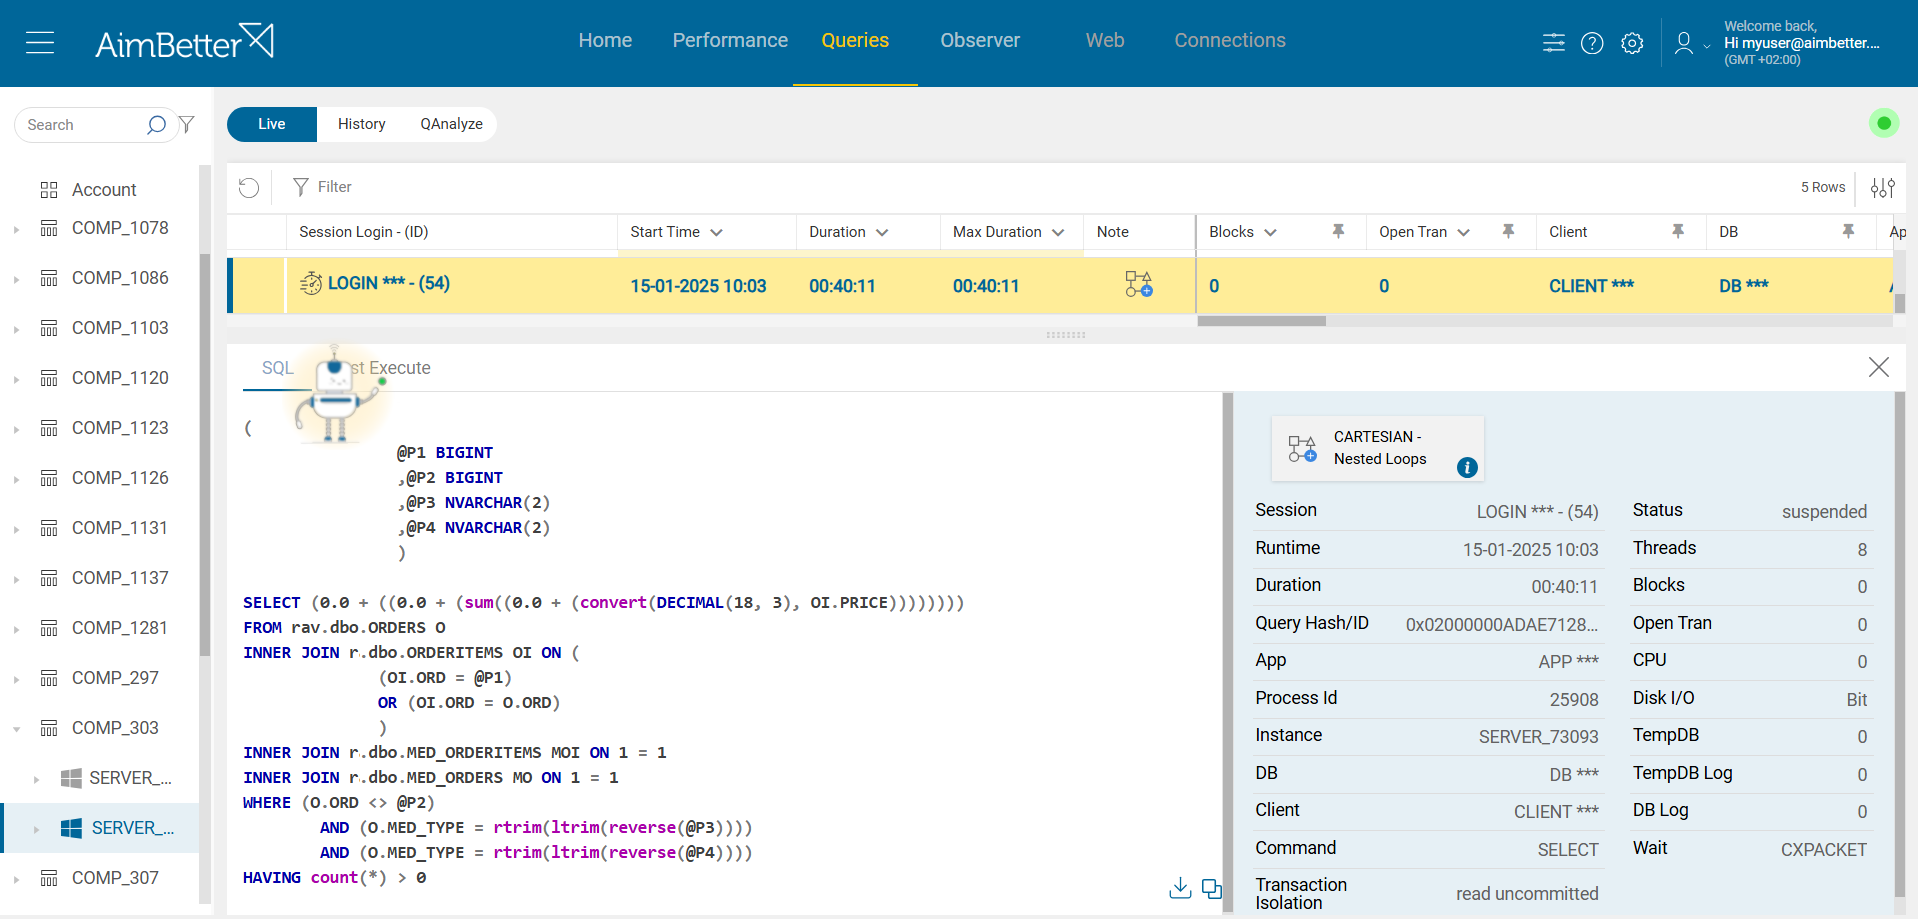The width and height of the screenshot is (1918, 919).
Task: Click the grid horizontal scrollbar
Action: [x=1262, y=321]
